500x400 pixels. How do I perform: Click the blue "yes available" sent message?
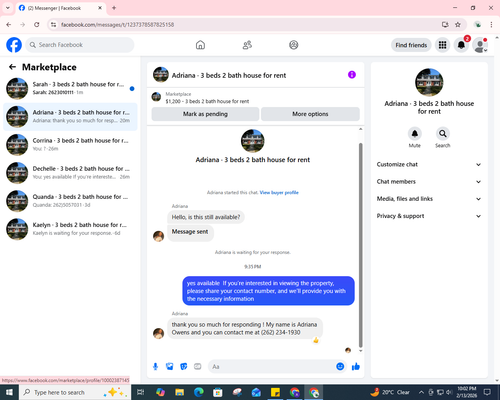pos(268,291)
